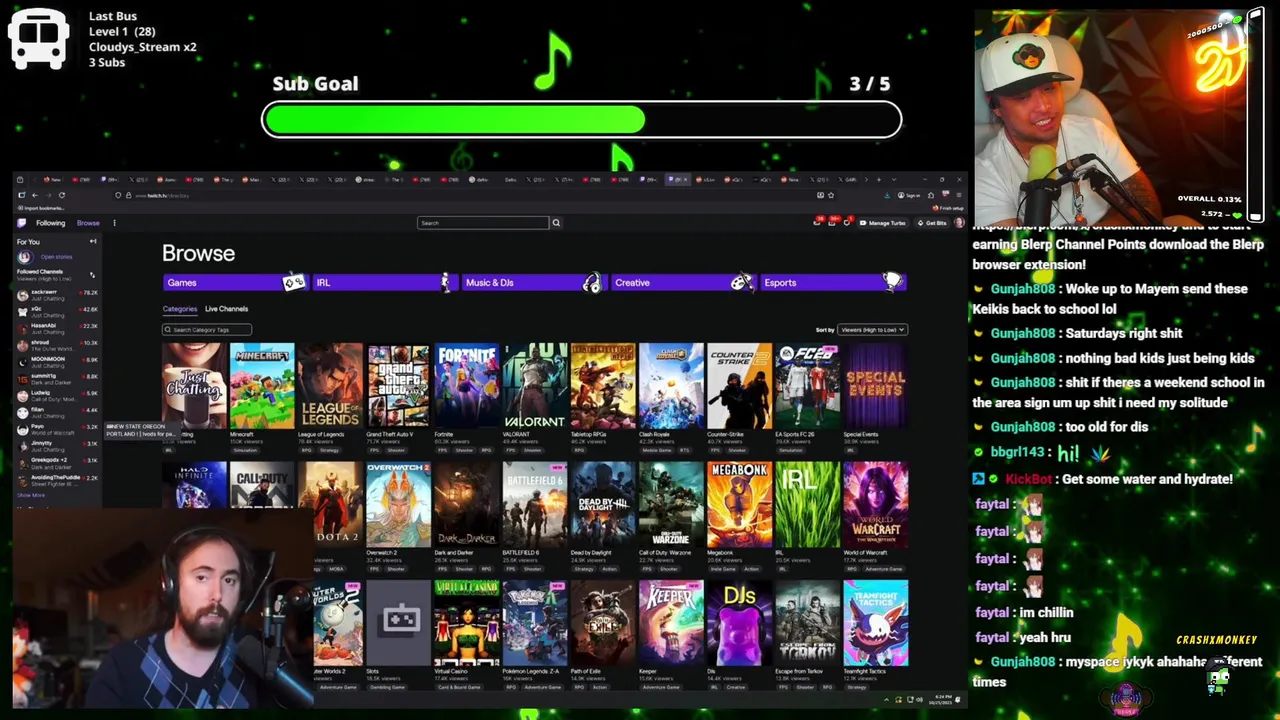Change followed channels sort order icon
Image resolution: width=1280 pixels, height=720 pixels.
[x=92, y=275]
